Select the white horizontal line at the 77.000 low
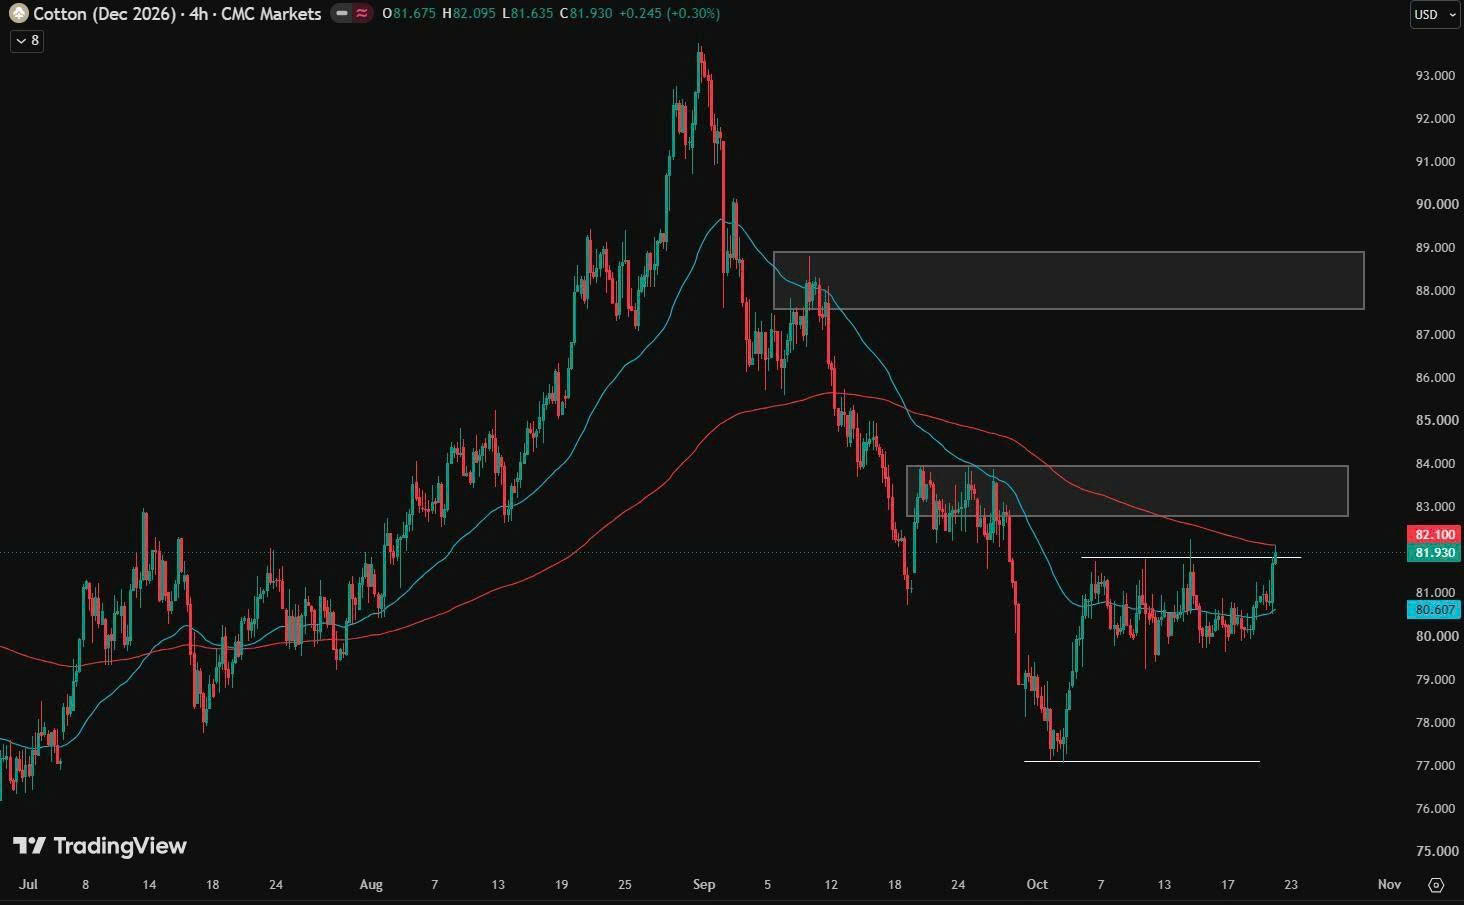 (x=1142, y=762)
